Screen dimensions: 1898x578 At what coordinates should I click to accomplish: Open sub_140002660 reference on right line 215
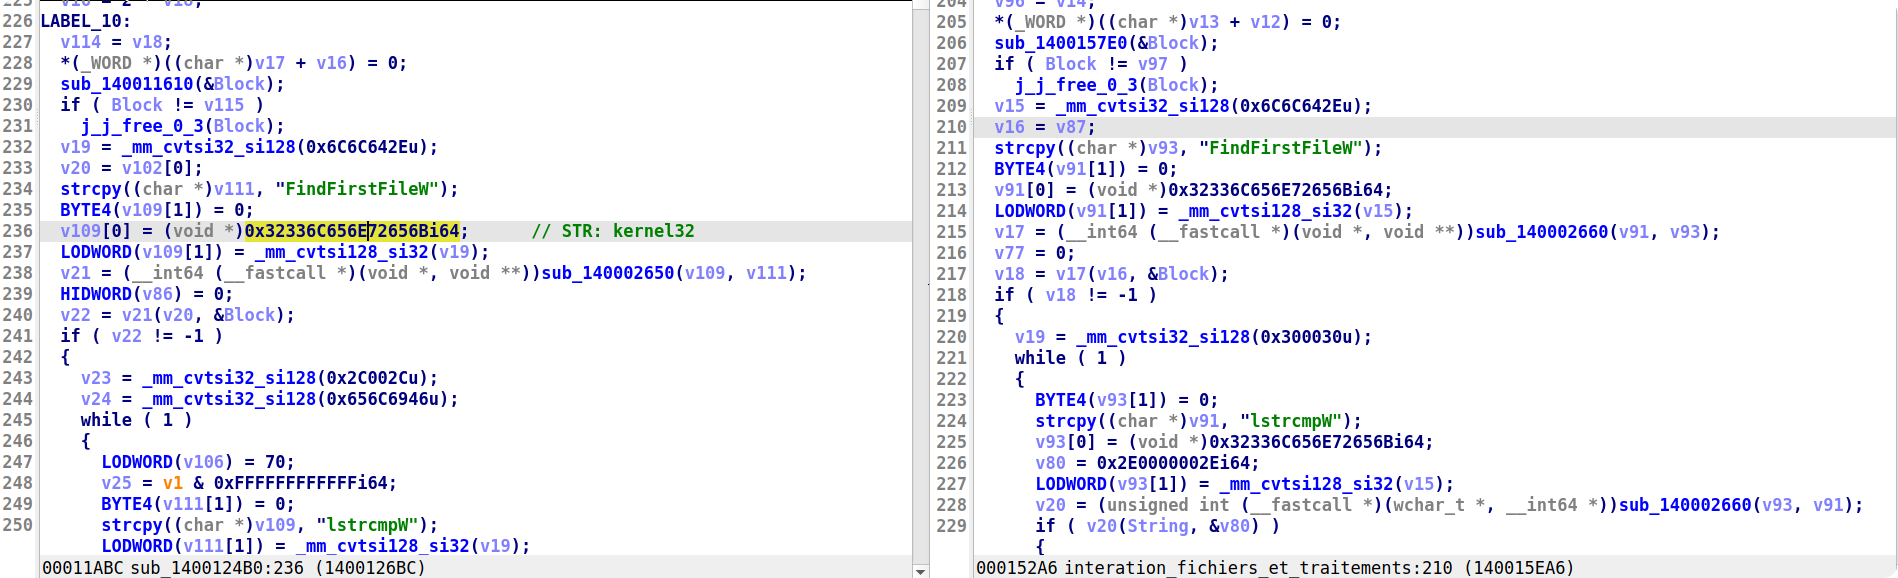[1542, 232]
